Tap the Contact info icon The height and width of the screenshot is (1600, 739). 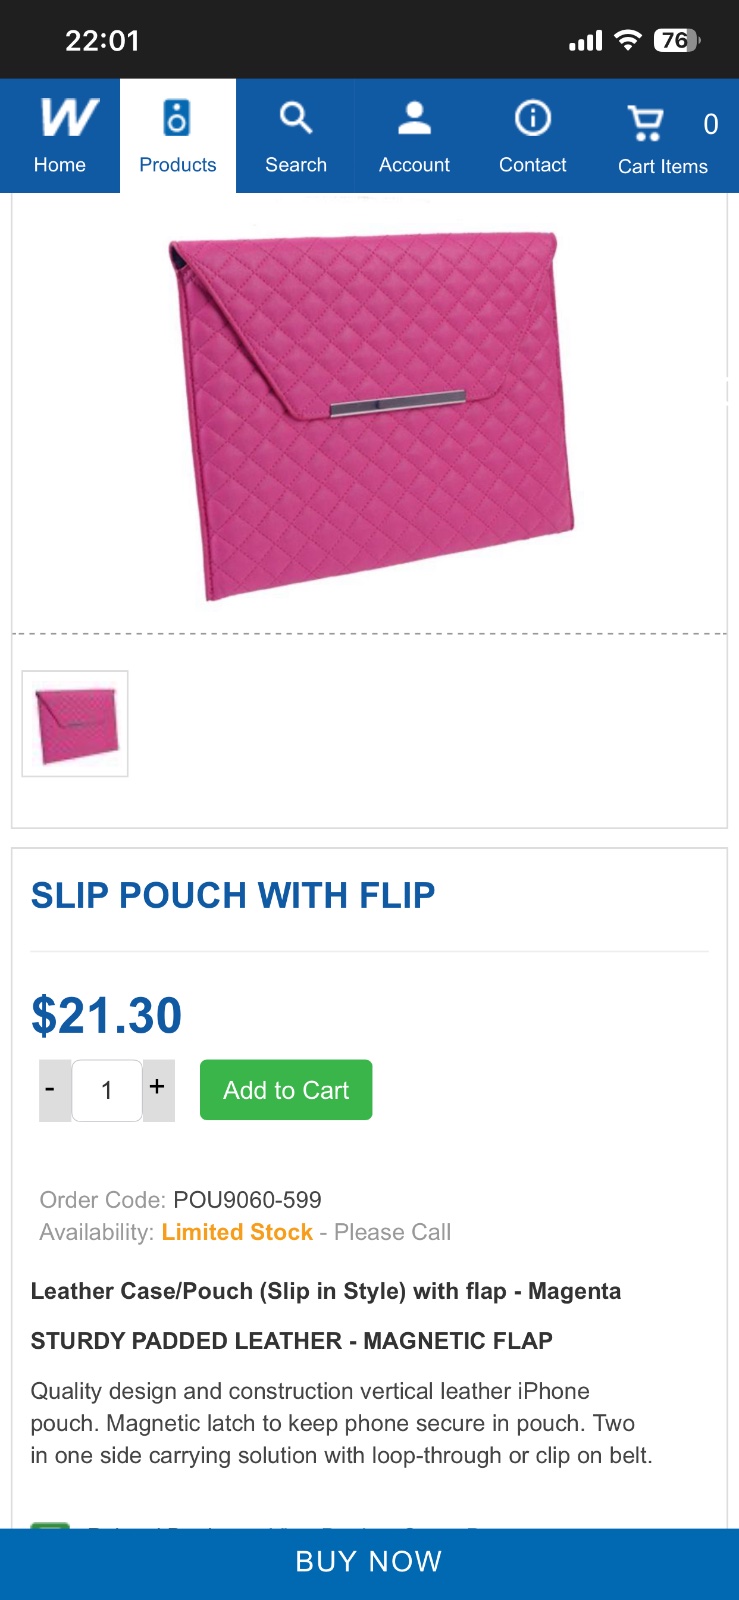[532, 118]
